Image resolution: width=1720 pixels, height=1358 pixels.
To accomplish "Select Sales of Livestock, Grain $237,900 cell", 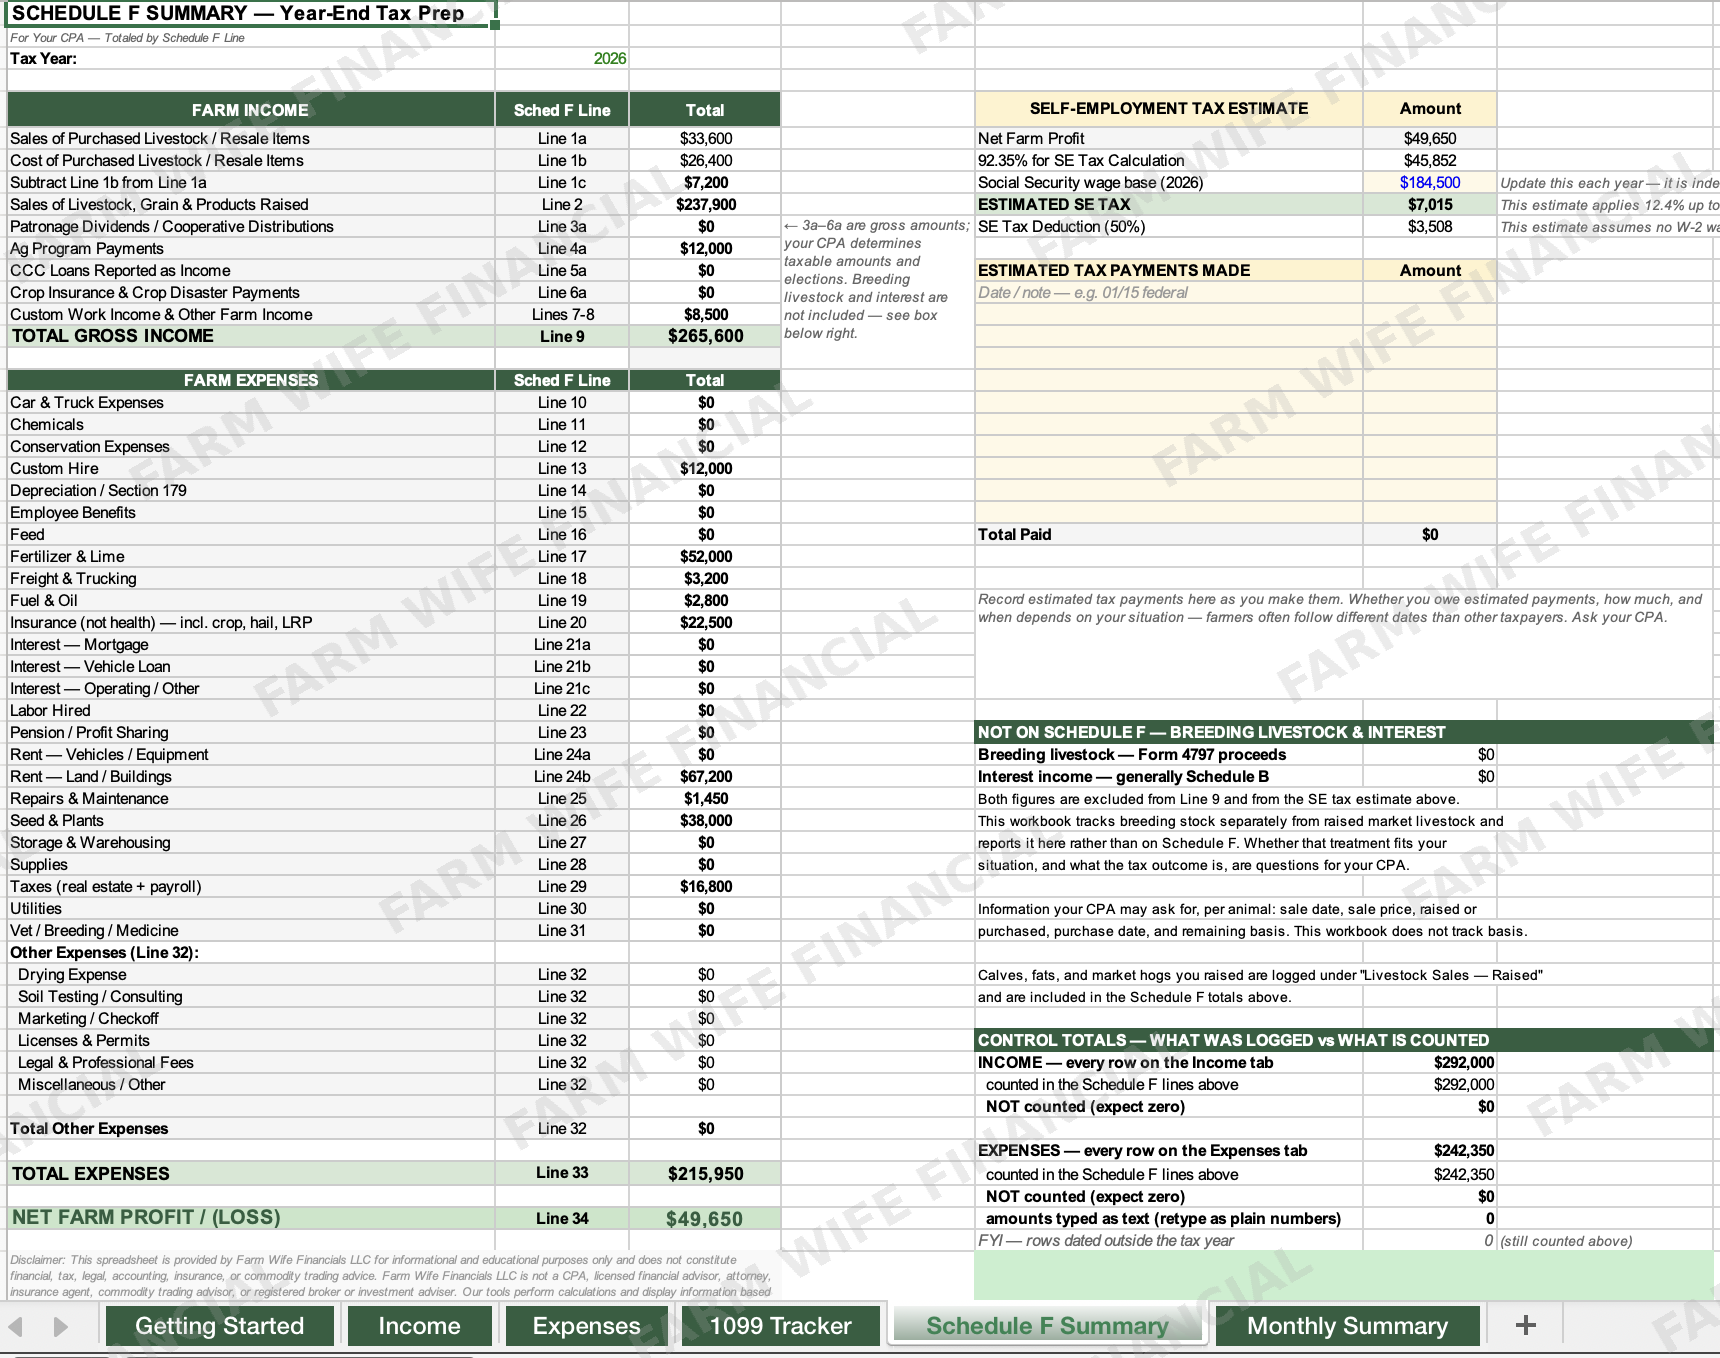I will (x=705, y=205).
